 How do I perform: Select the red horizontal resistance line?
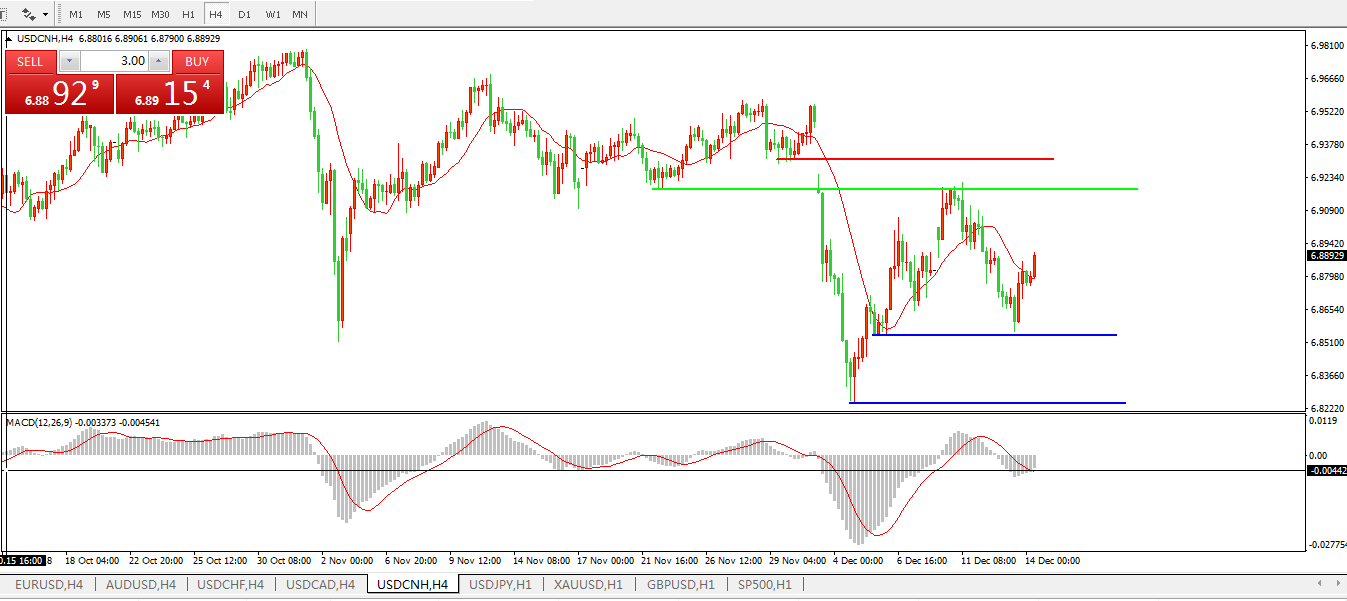[950, 159]
